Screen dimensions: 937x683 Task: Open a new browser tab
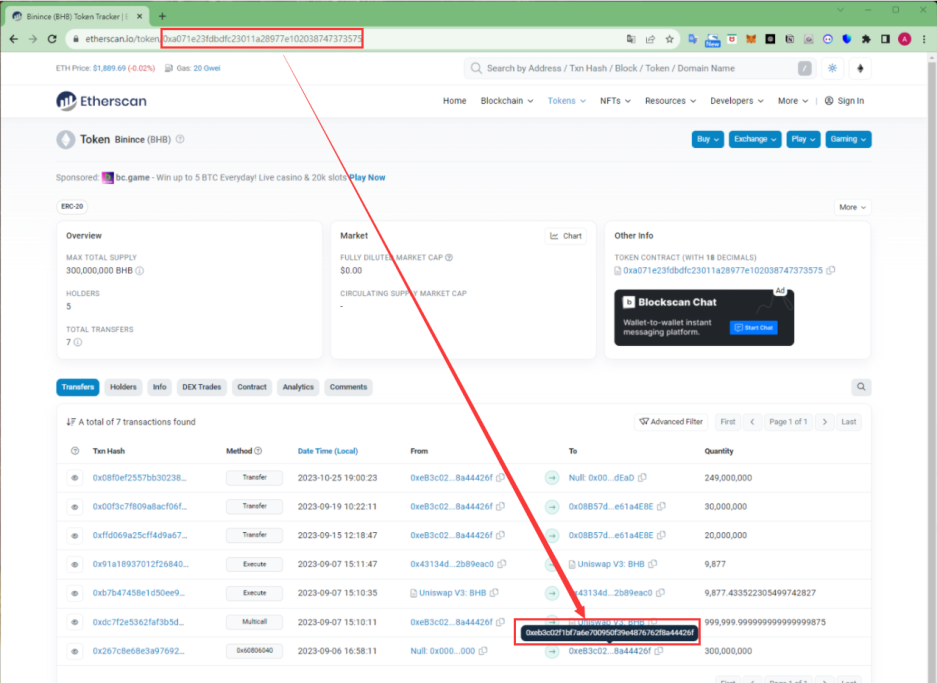(x=163, y=16)
